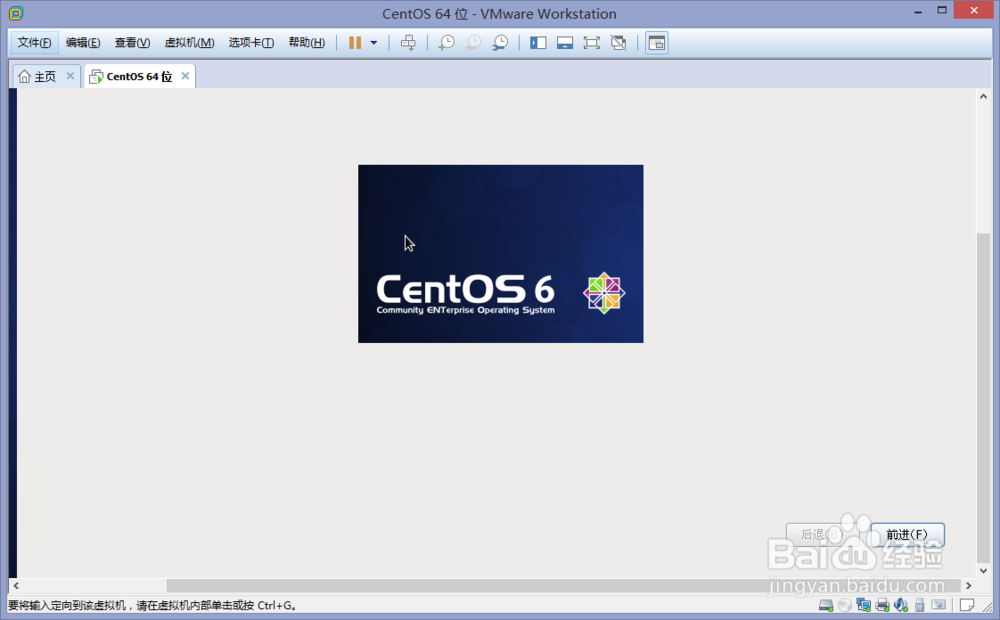Click the horizontal scrollbar thumb
This screenshot has width=1000, height=620.
pyautogui.click(x=564, y=586)
